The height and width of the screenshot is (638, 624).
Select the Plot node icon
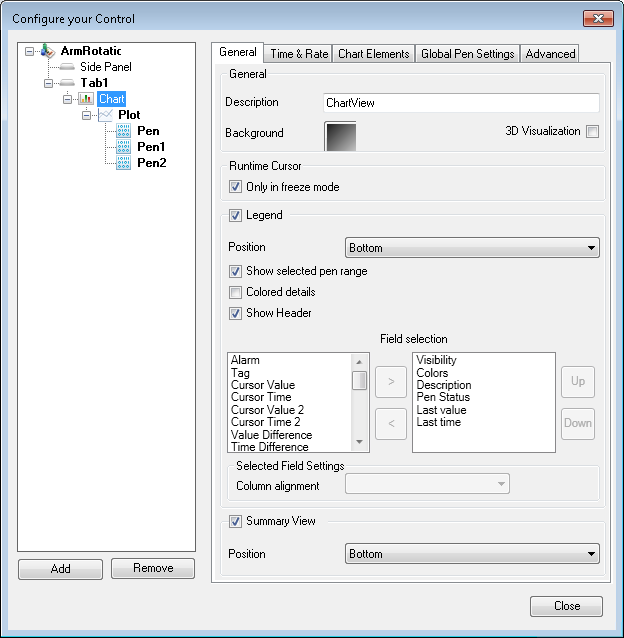[105, 115]
